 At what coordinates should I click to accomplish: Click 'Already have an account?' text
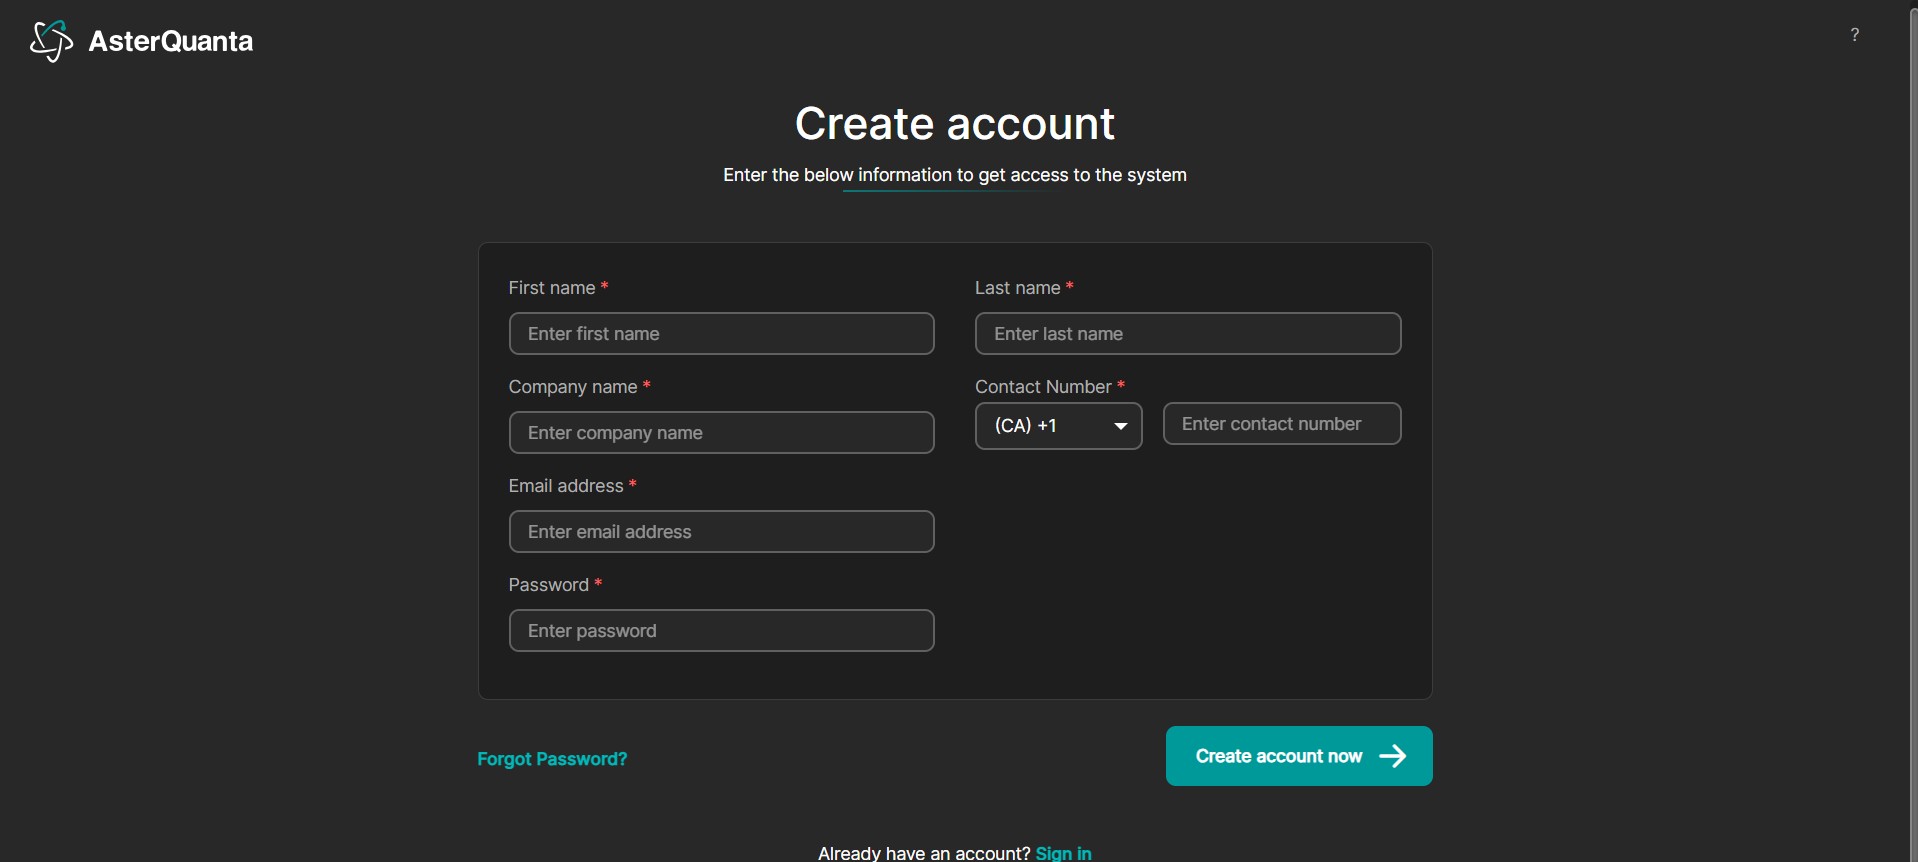(x=924, y=853)
